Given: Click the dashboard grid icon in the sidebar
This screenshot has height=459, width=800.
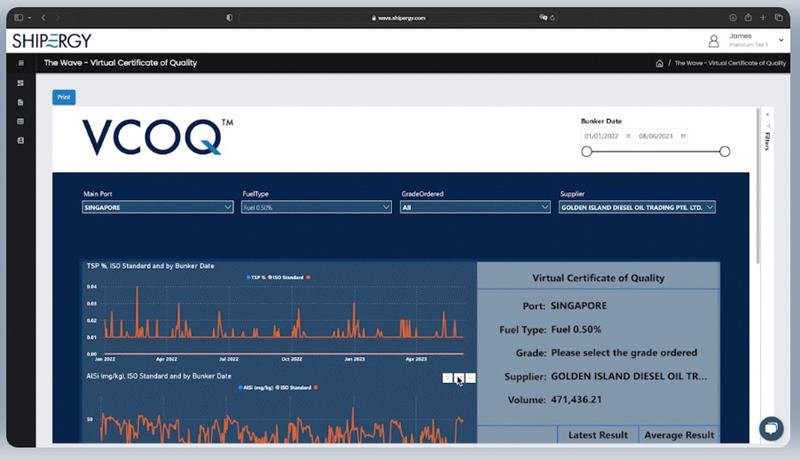Looking at the screenshot, I should tap(20, 83).
